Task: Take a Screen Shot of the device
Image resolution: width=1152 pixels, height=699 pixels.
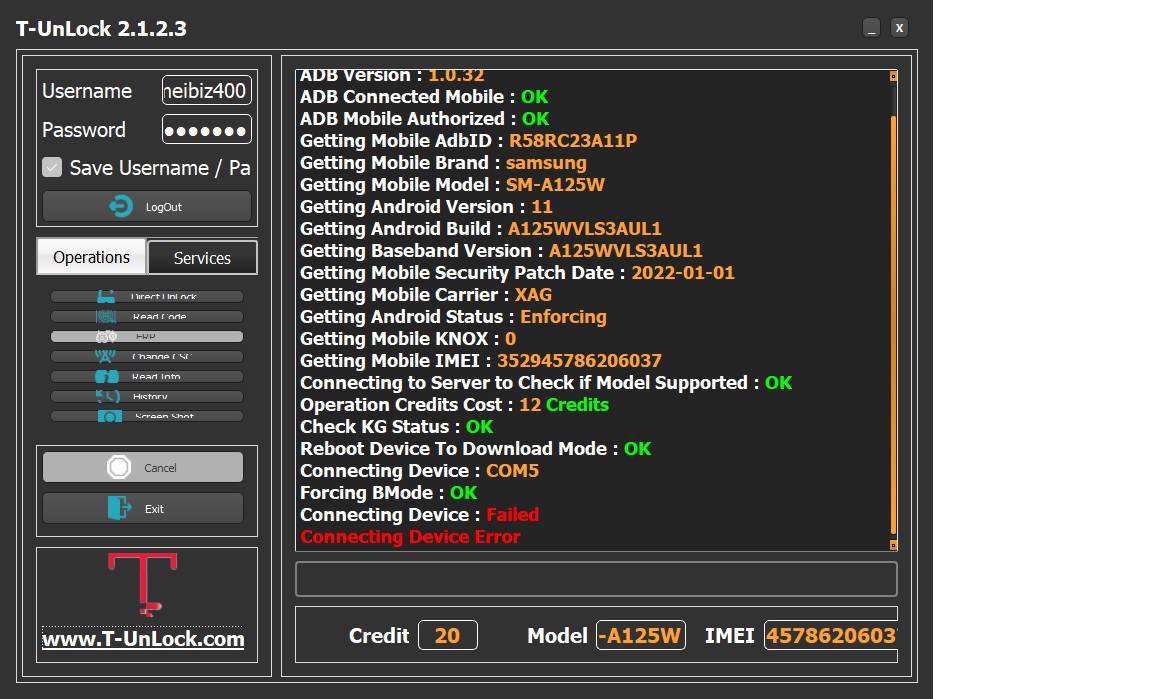Action: click(147, 416)
